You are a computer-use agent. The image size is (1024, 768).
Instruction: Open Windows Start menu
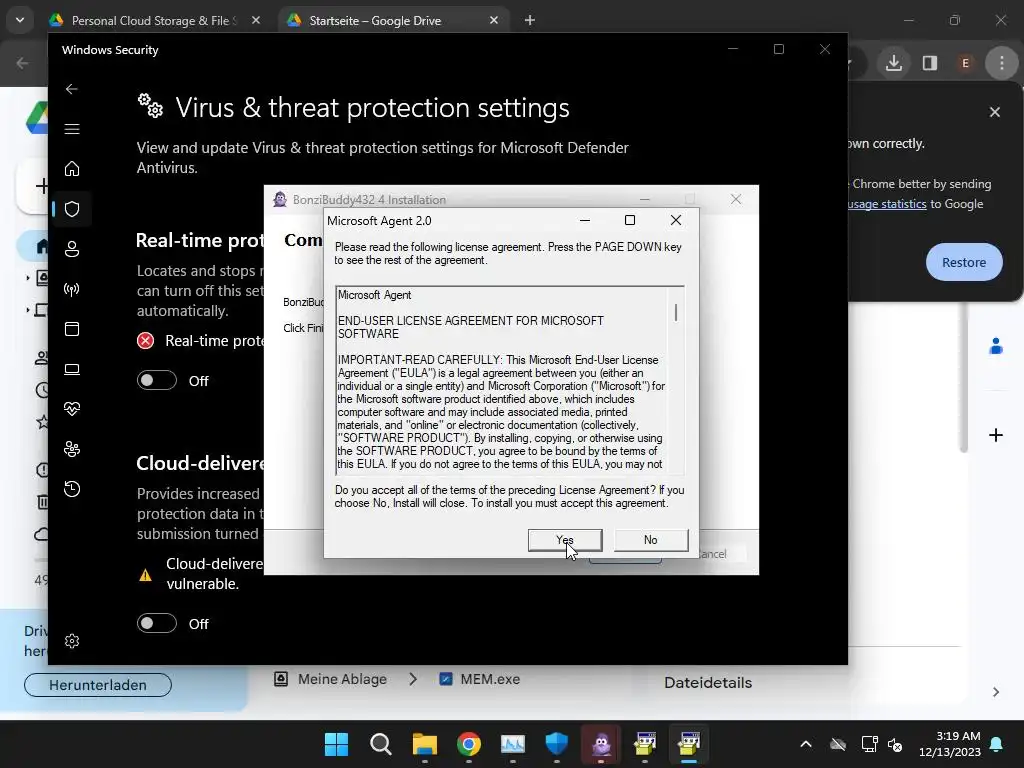click(336, 744)
